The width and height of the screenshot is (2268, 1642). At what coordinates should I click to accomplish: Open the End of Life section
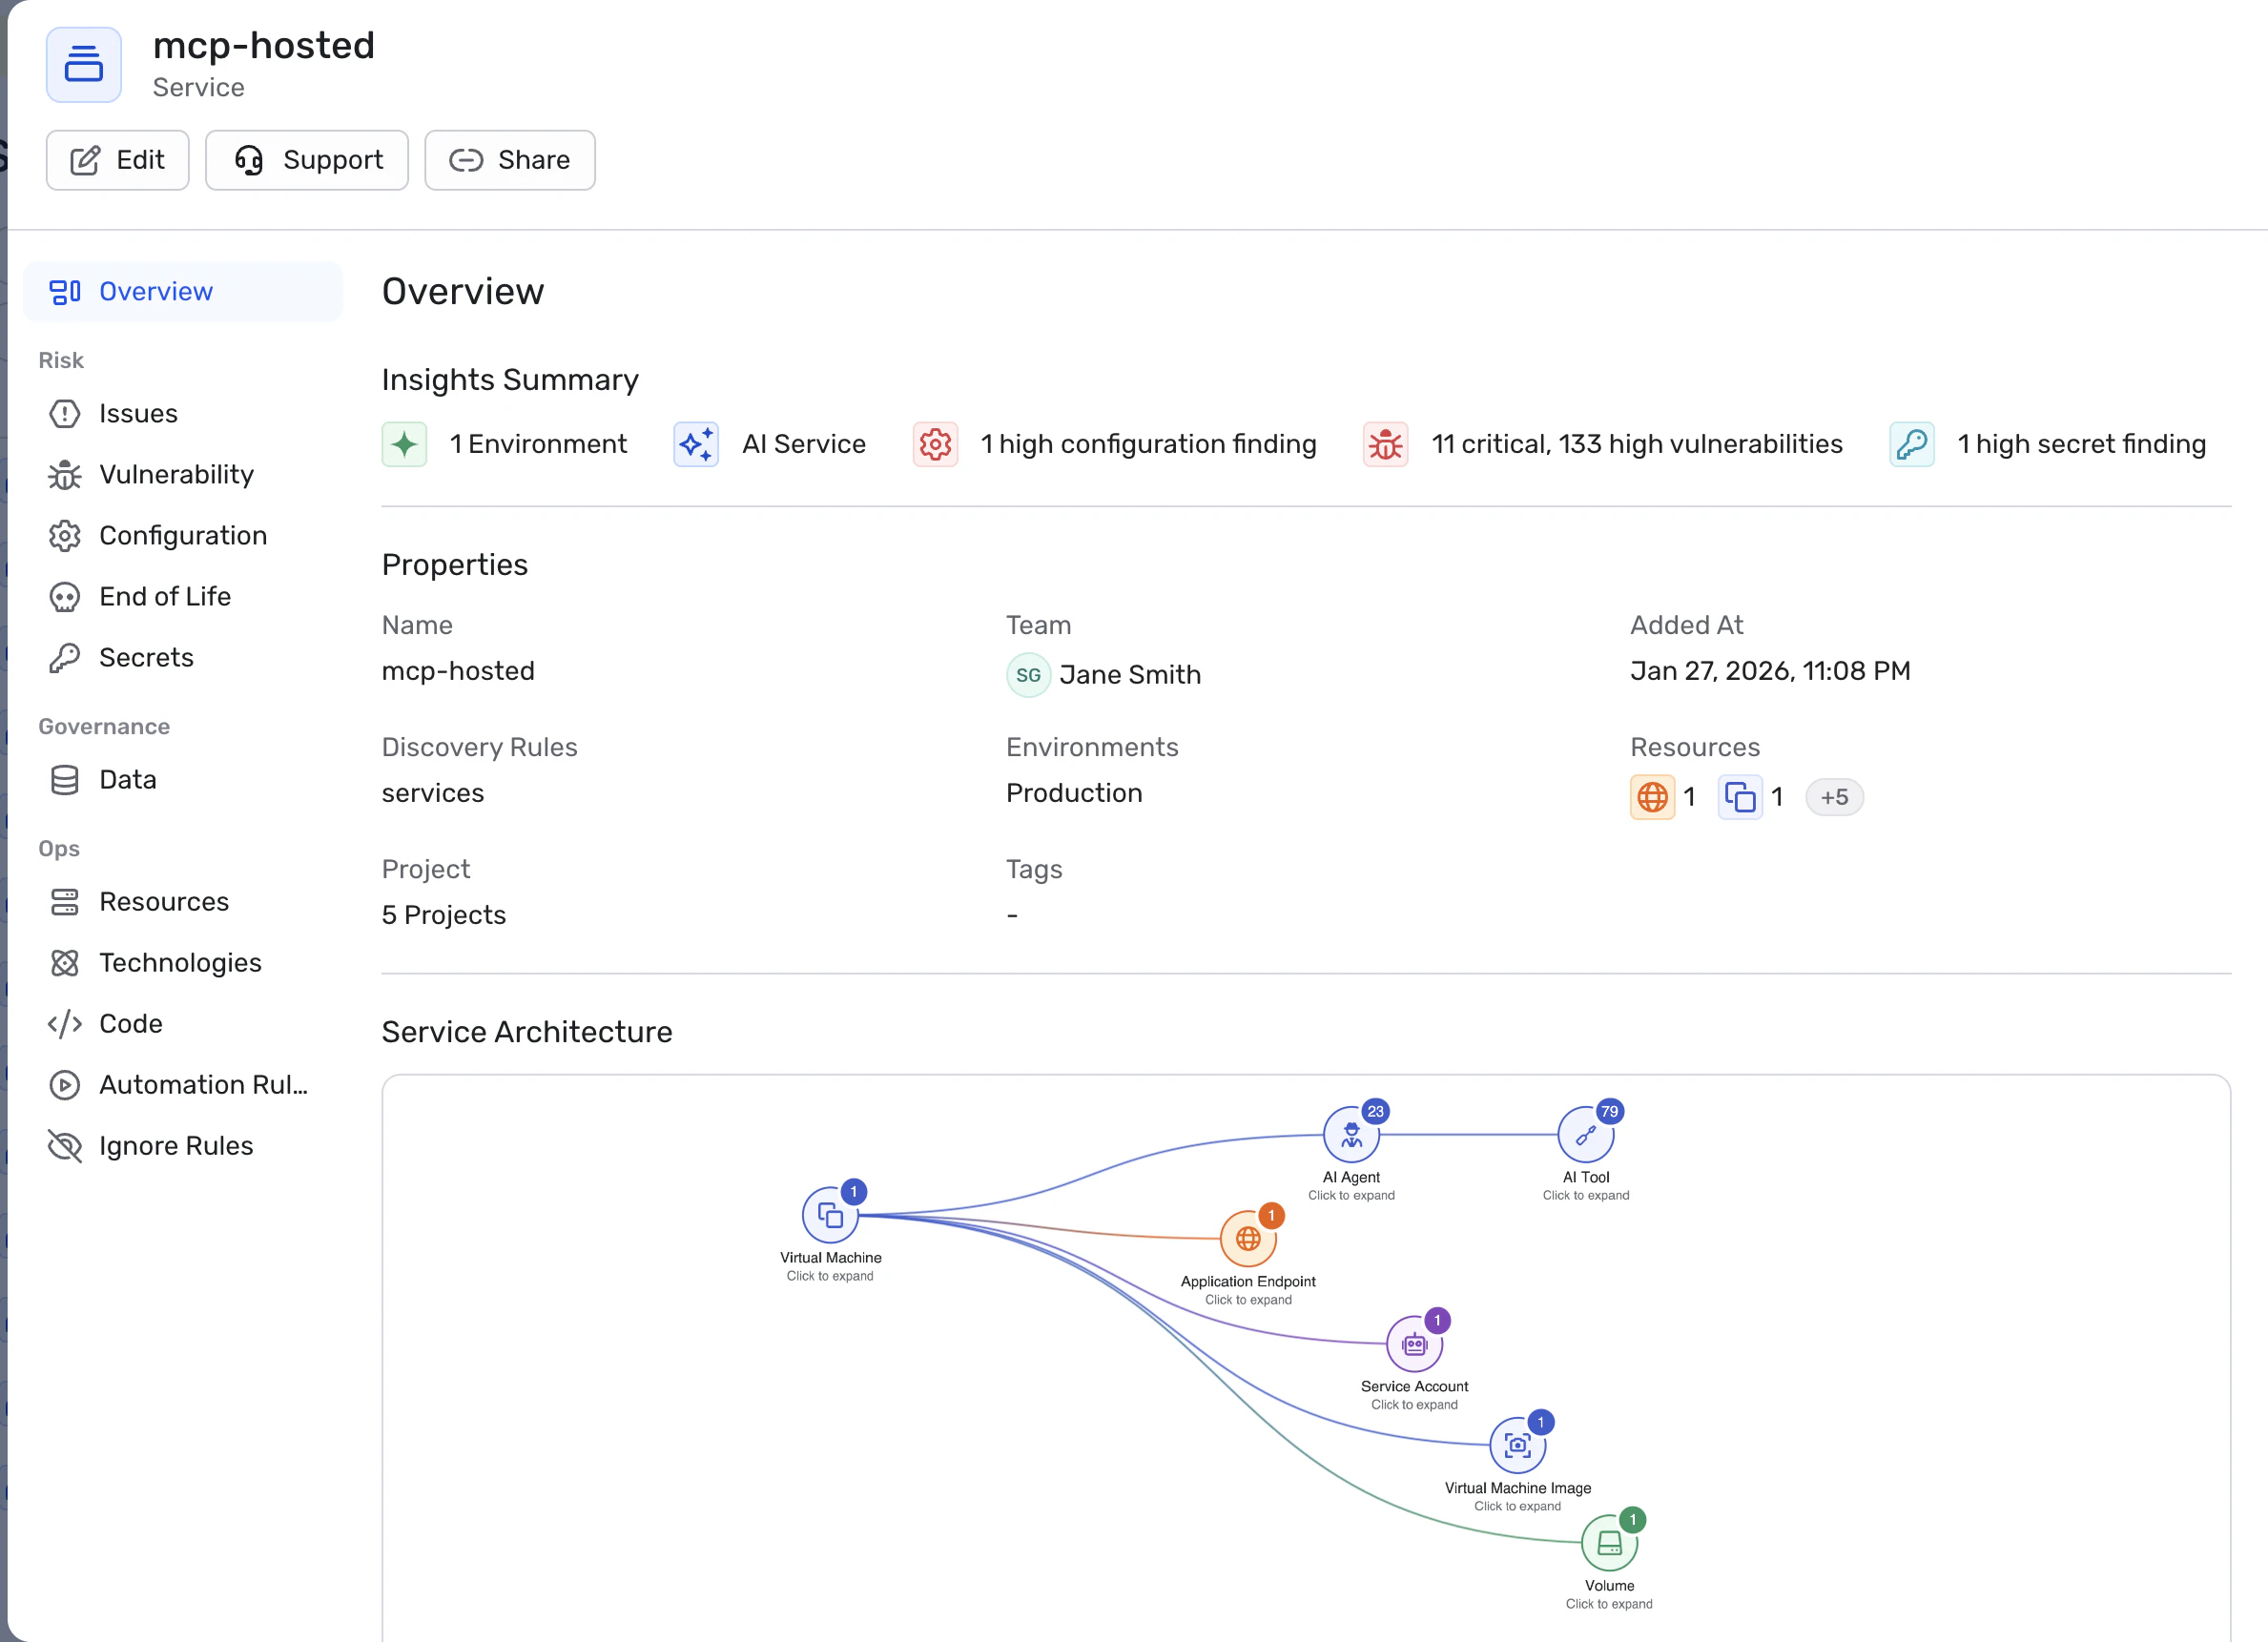coord(165,596)
